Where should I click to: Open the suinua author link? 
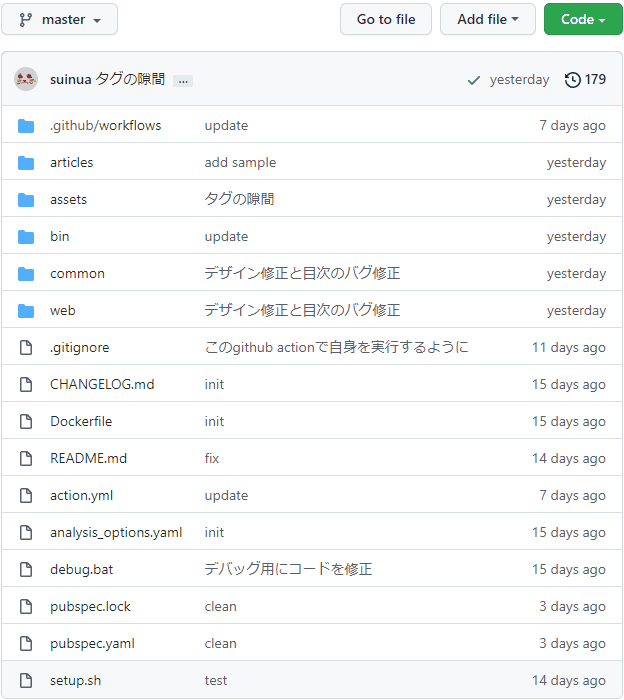[x=71, y=79]
